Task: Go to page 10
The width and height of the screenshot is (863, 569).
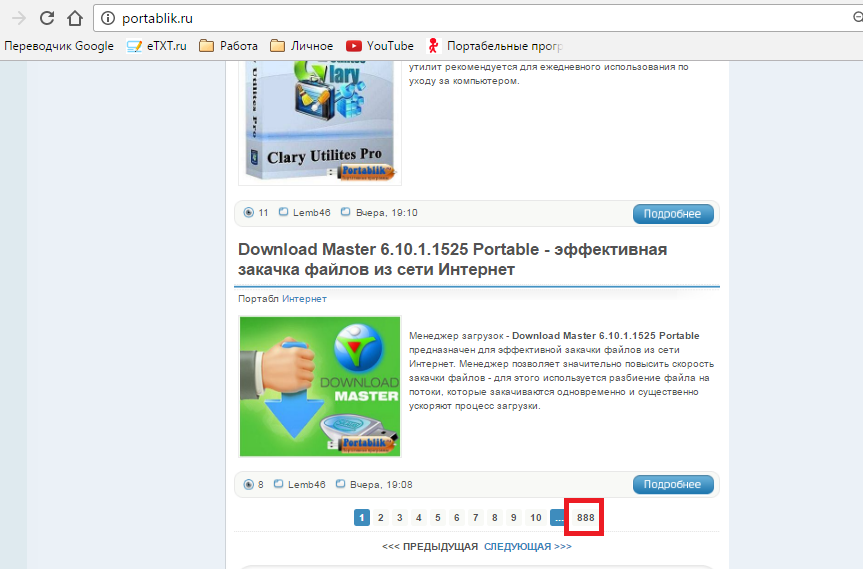Action: click(536, 517)
